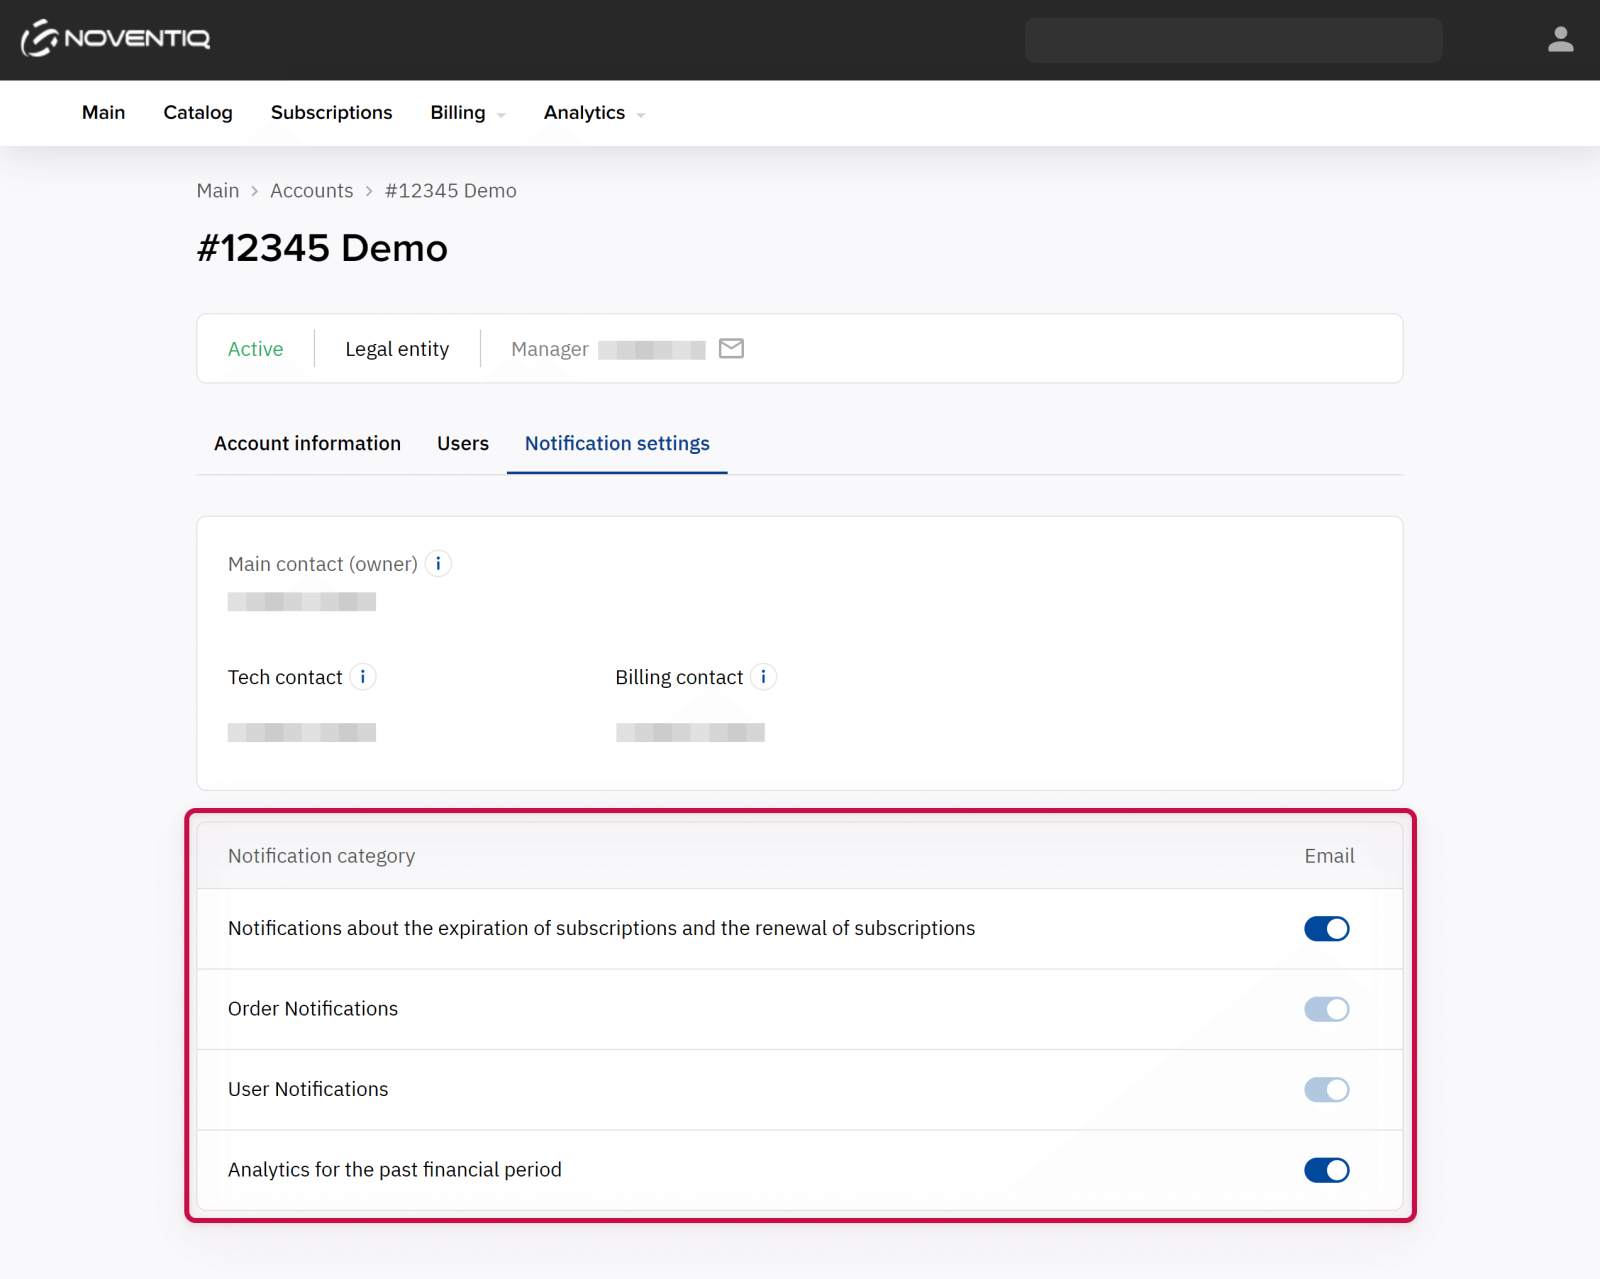Show Tech contact info tooltip icon
The image size is (1600, 1279).
pos(363,677)
